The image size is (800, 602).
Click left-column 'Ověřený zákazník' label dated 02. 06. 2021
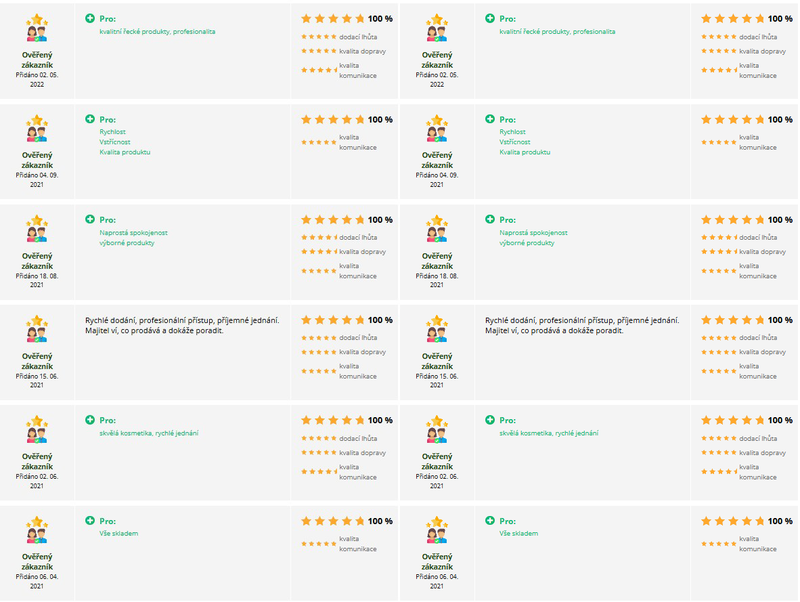(37, 461)
